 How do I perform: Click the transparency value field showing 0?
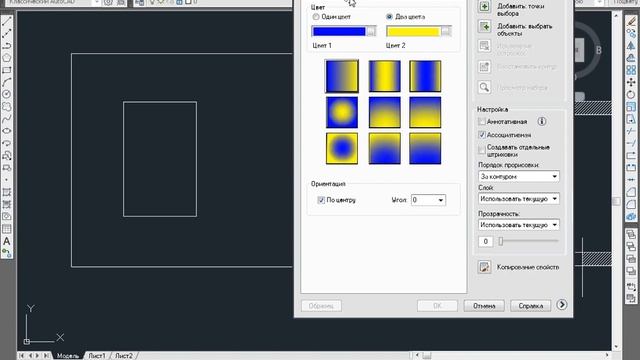click(486, 241)
